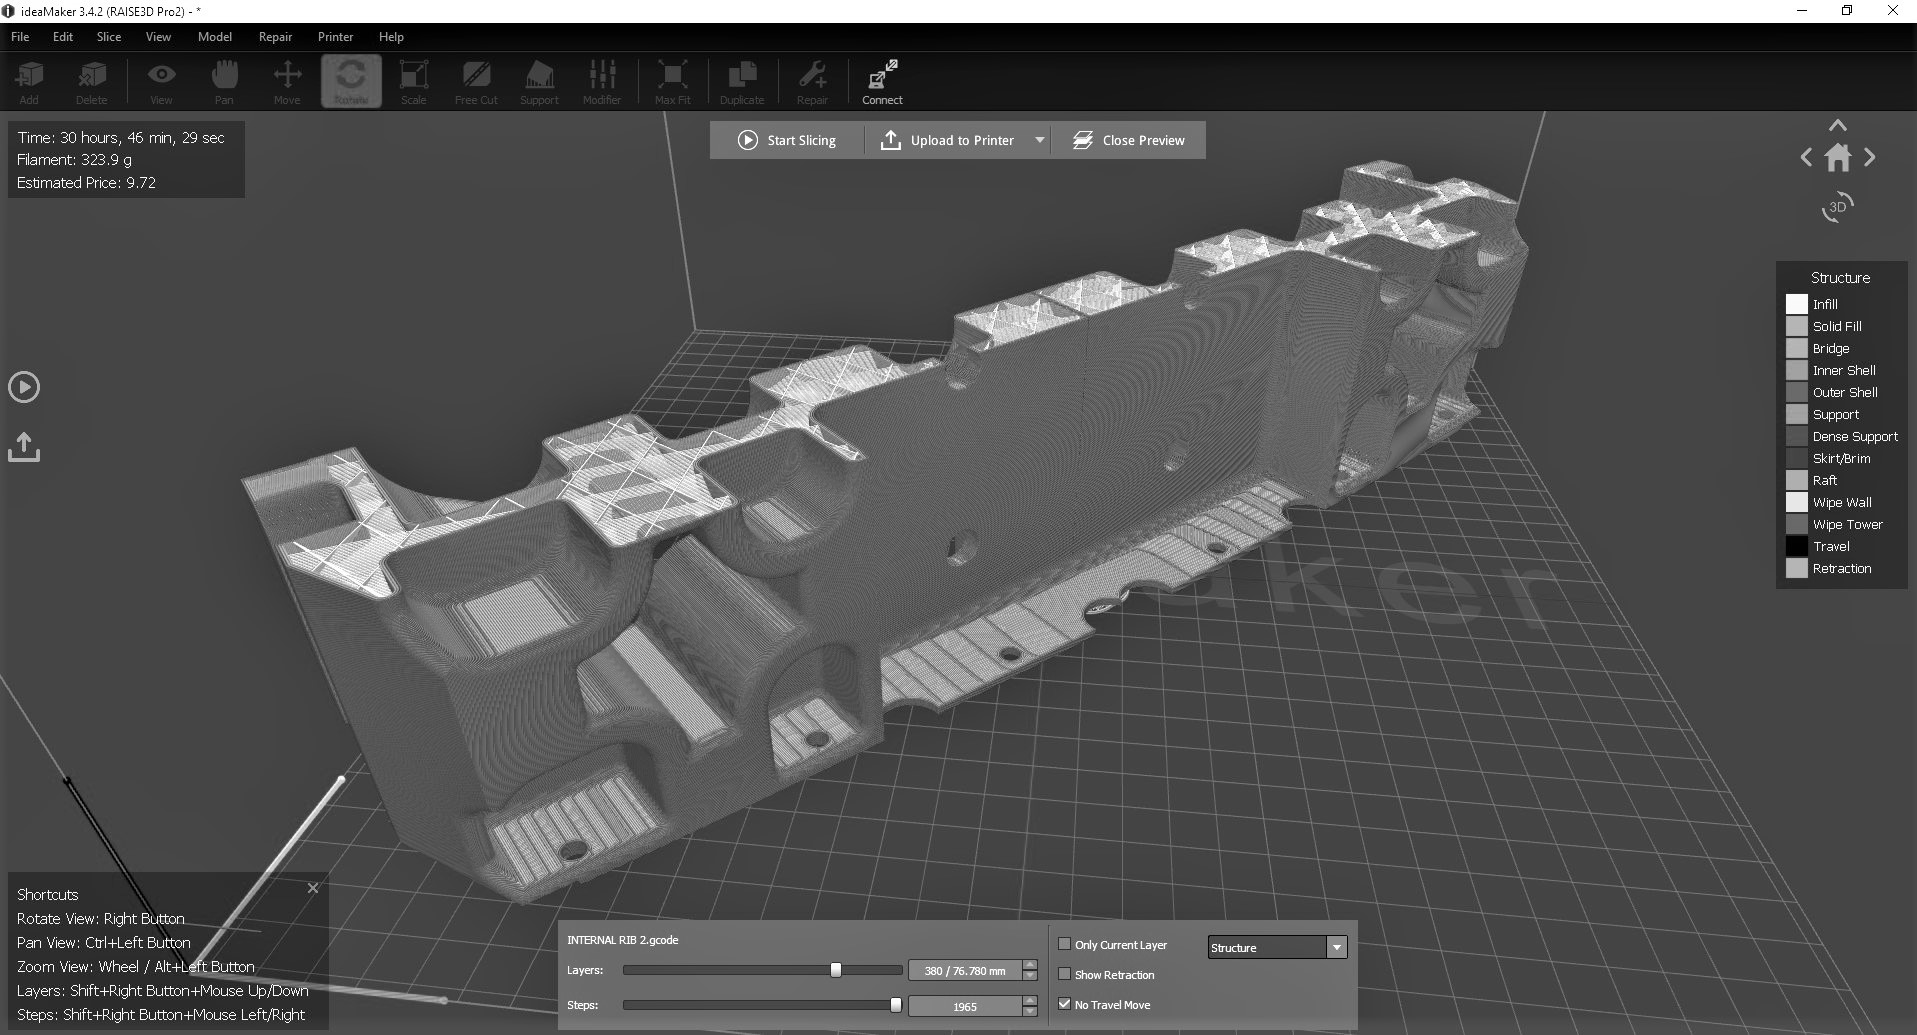Screen dimensions: 1917x1035
Task: Select the Repair wrench tool
Action: (x=812, y=81)
